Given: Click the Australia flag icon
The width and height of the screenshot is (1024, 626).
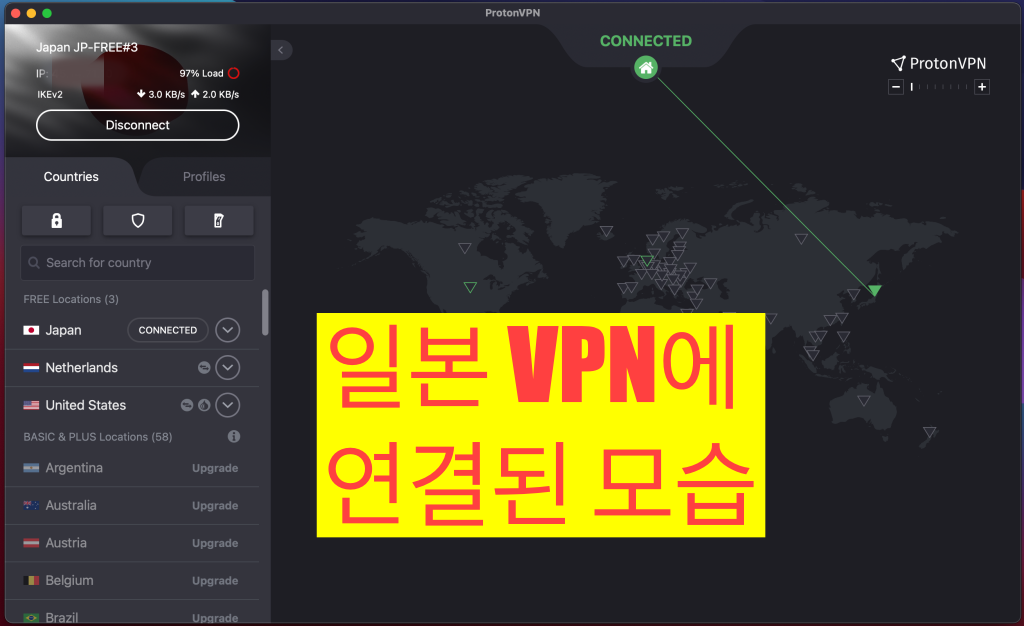Looking at the screenshot, I should click(31, 505).
